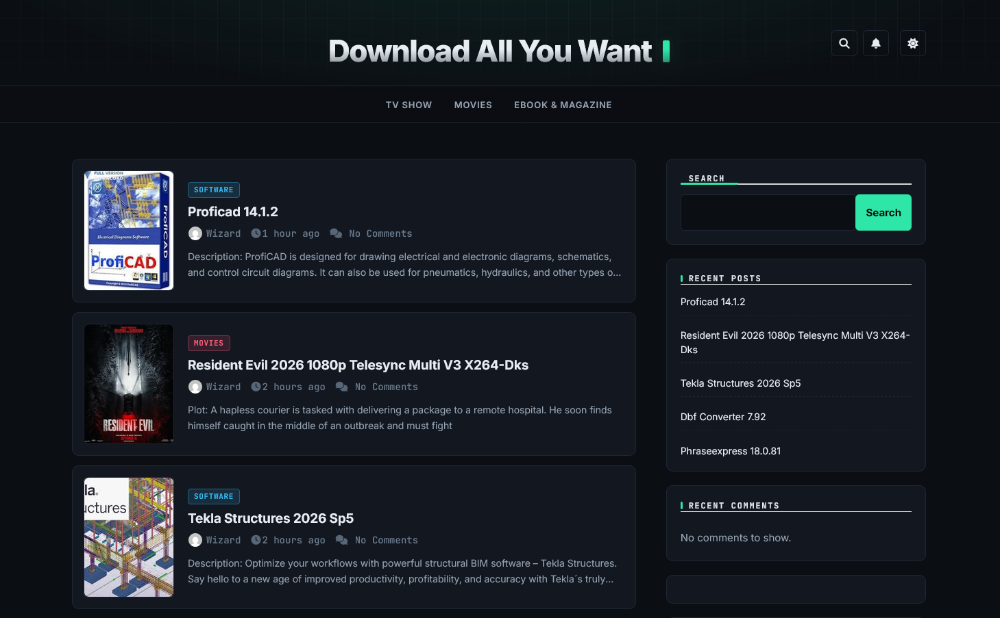Click 'No comments to show.' text

coord(735,538)
